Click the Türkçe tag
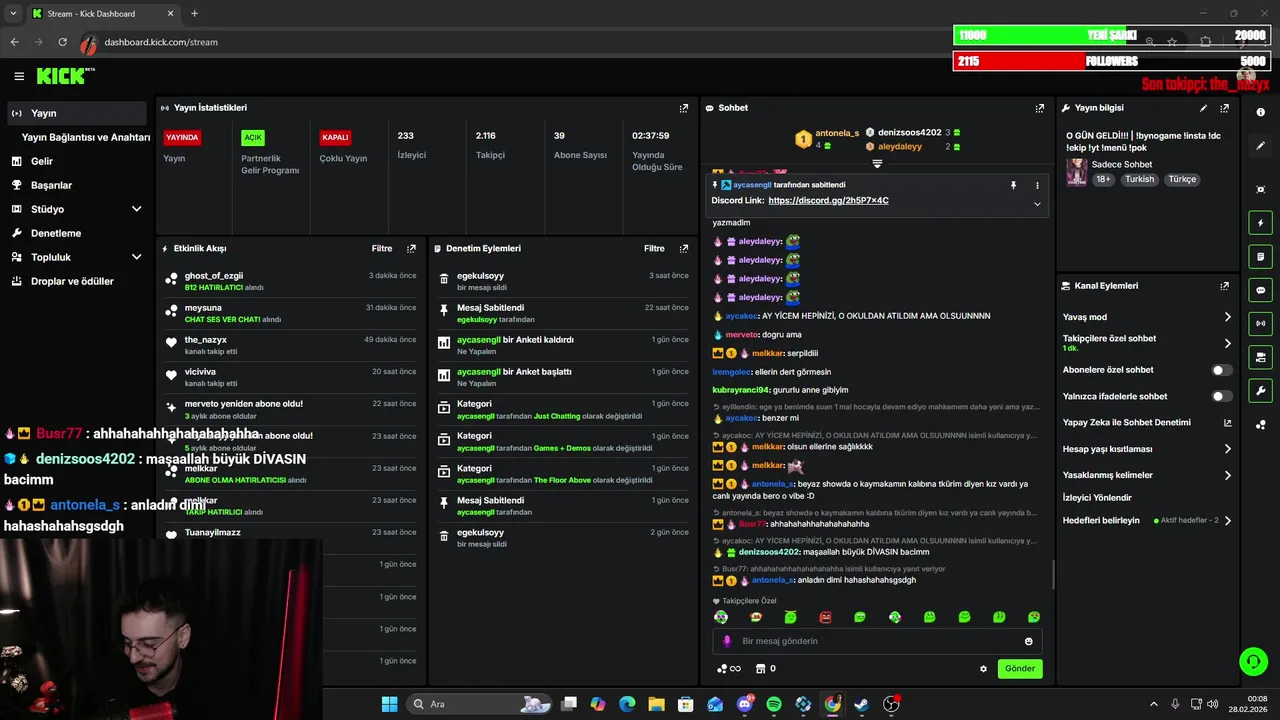Viewport: 1280px width, 720px height. (1182, 179)
